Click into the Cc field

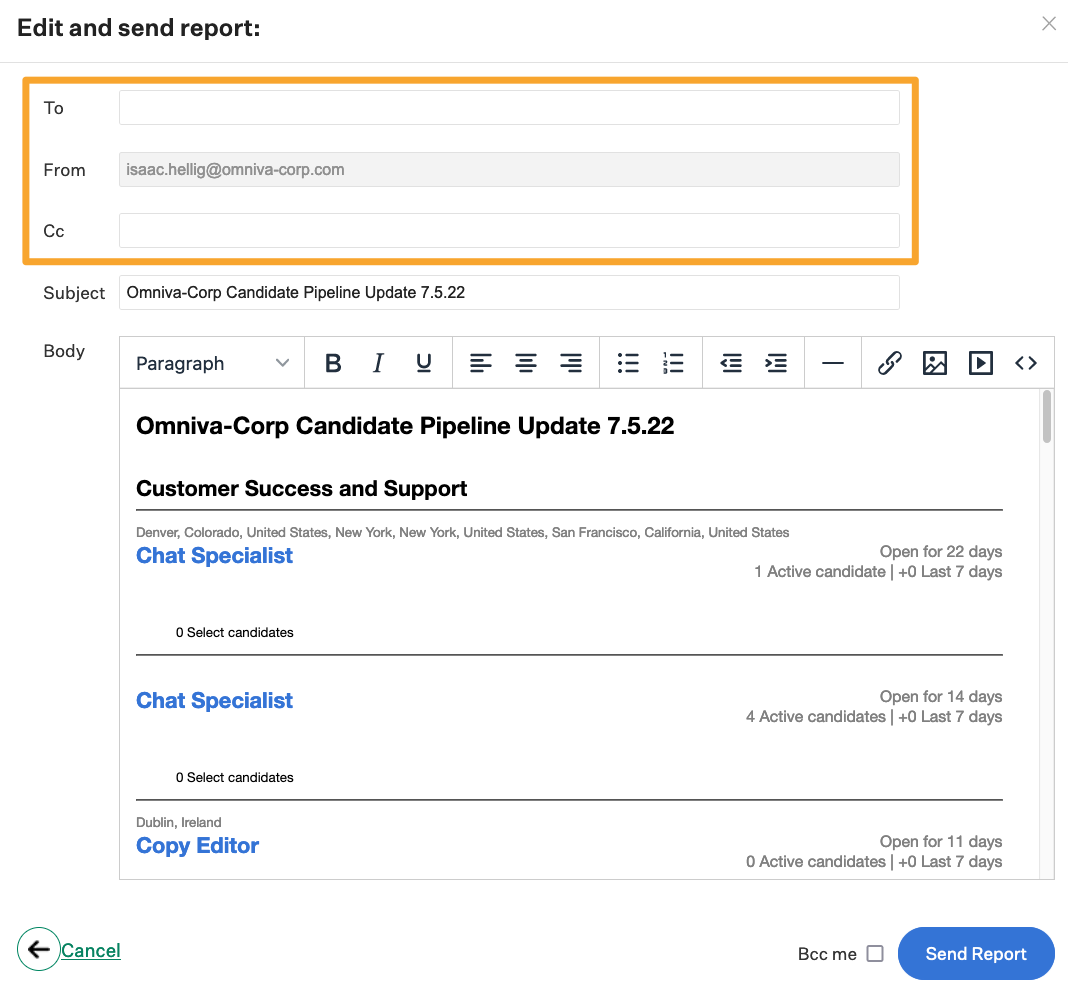coord(509,230)
